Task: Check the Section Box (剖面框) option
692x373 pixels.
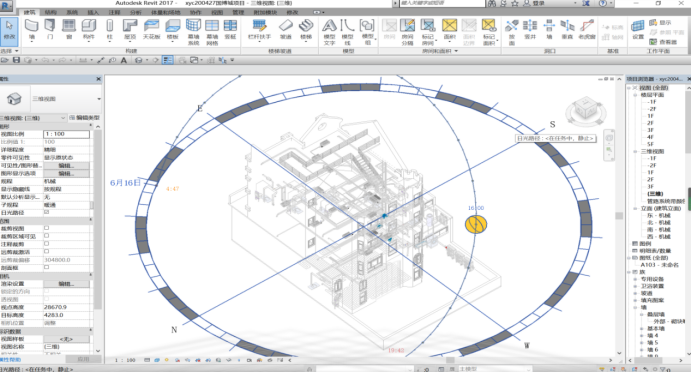Action: (x=46, y=268)
